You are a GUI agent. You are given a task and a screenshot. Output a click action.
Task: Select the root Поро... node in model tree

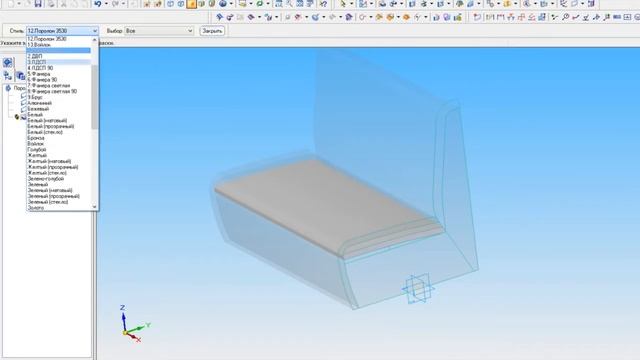click(20, 88)
